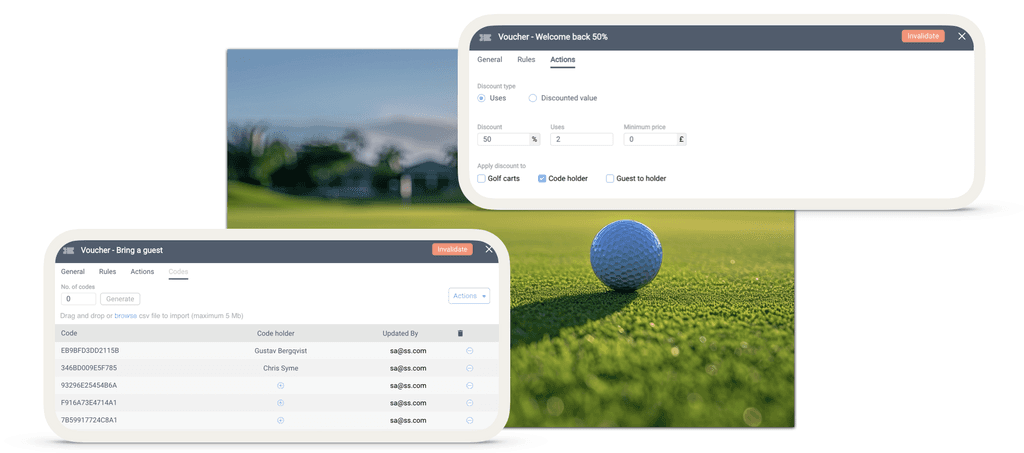Select the Discounted value radio option

[x=533, y=98]
